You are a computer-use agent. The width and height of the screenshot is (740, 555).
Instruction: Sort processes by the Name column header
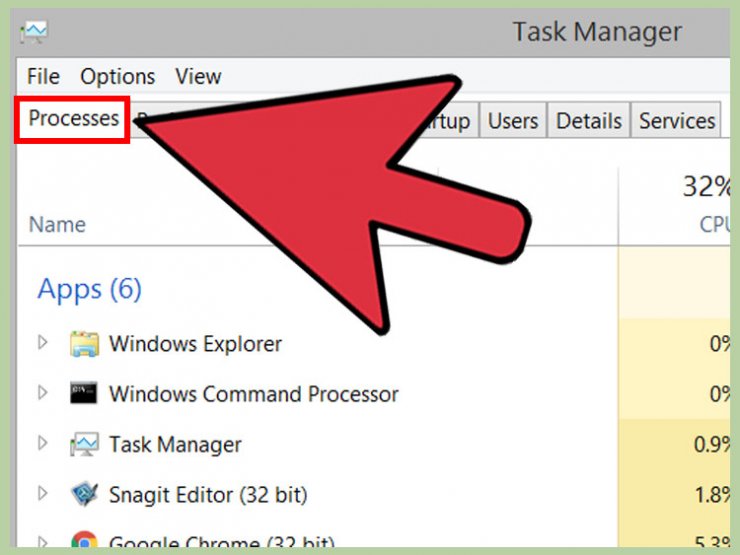[57, 225]
